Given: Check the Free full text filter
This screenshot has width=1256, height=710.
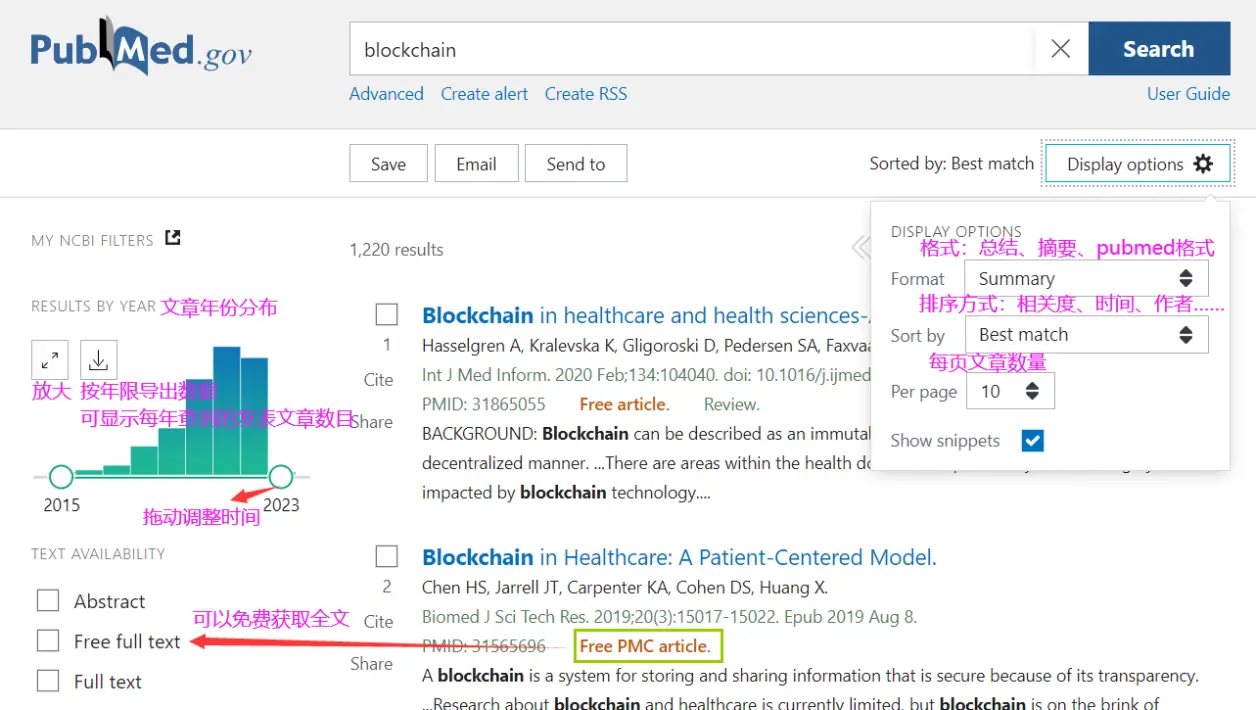Looking at the screenshot, I should click(x=48, y=641).
